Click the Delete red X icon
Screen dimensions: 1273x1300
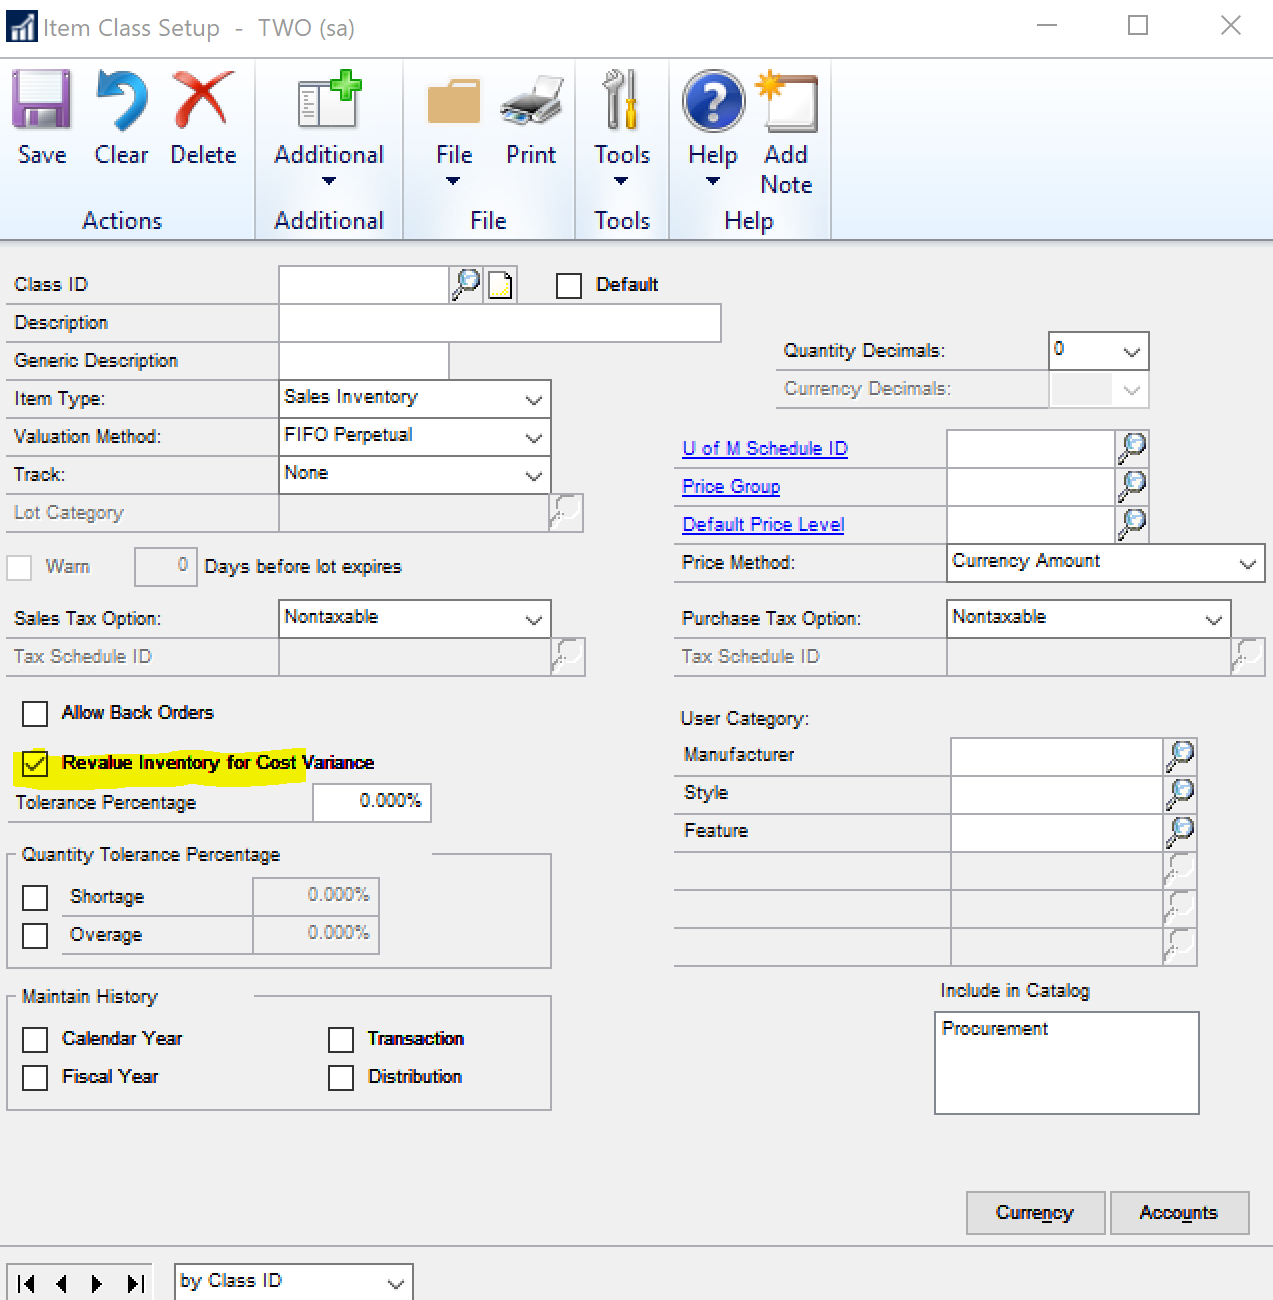point(203,100)
